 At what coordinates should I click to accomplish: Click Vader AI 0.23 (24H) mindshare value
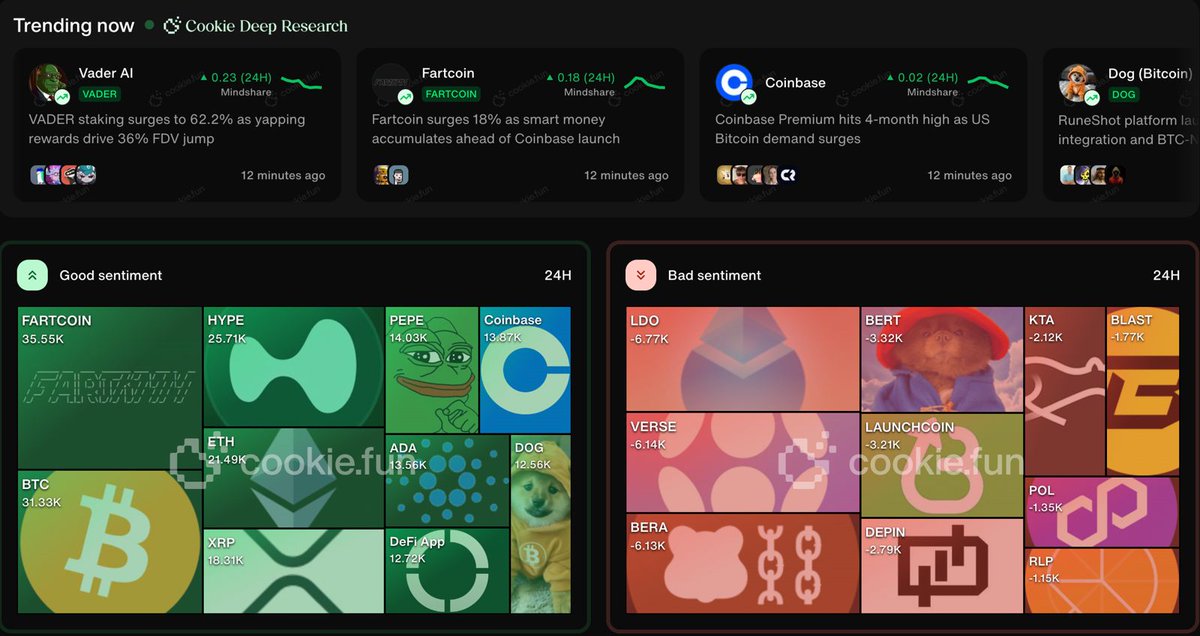click(x=236, y=77)
